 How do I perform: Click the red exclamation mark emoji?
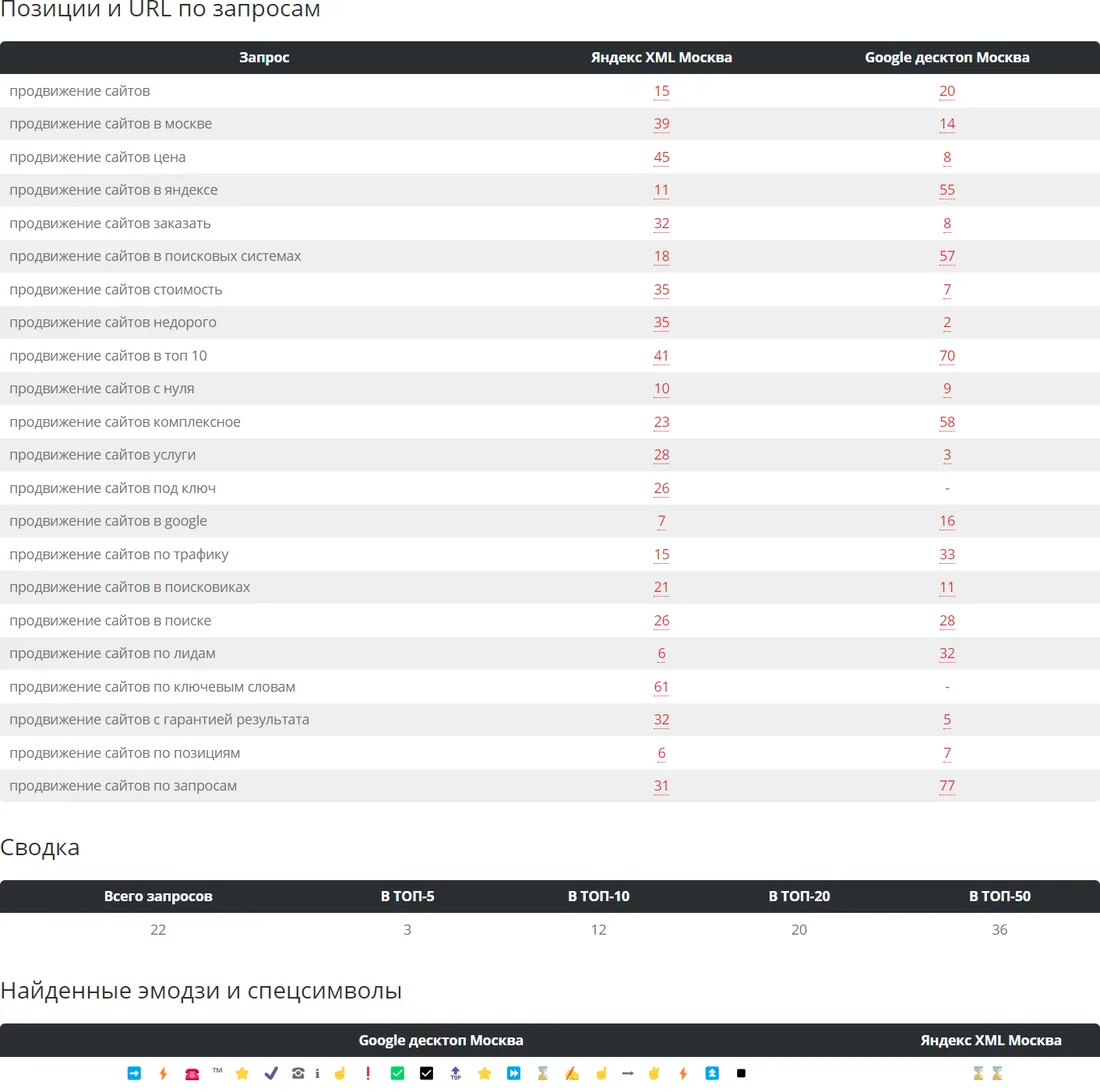[368, 1073]
